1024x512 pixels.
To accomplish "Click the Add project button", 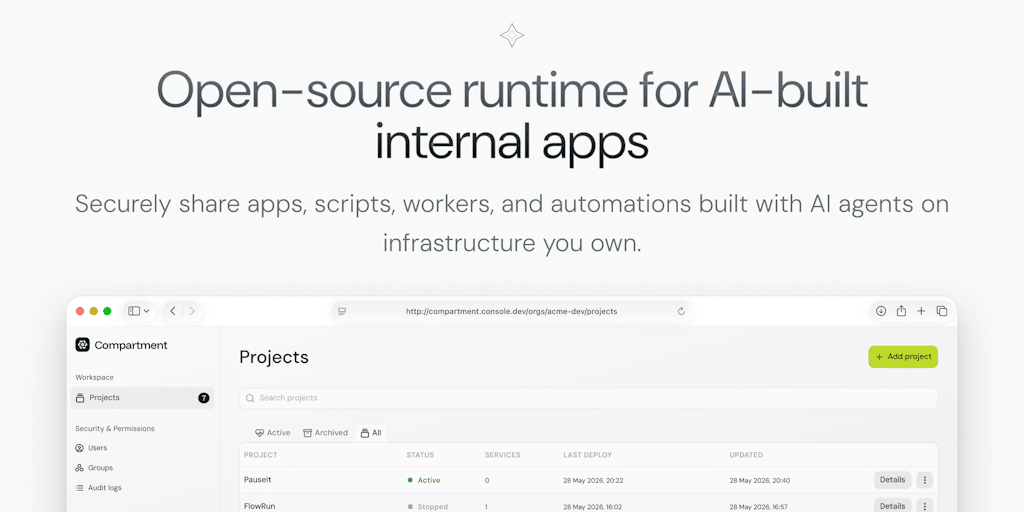I will [903, 357].
